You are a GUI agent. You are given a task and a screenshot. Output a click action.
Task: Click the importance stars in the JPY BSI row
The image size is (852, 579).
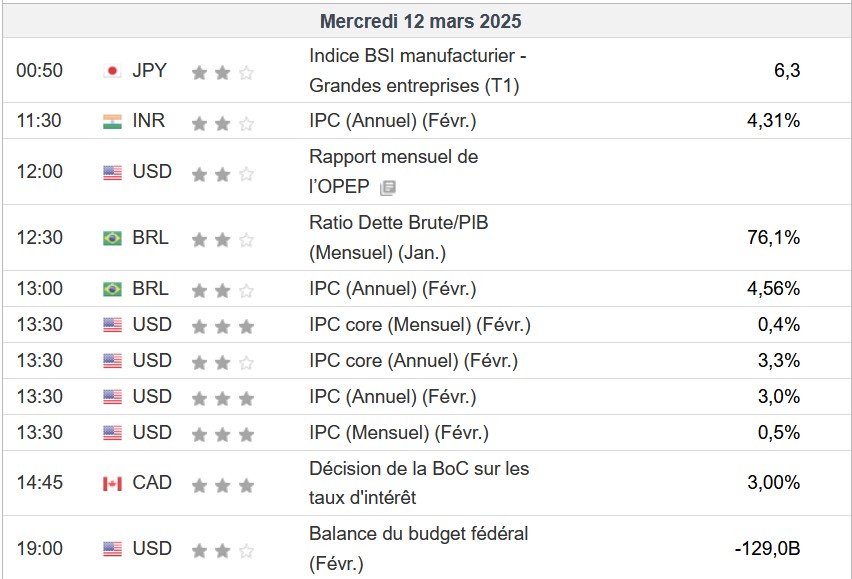222,72
